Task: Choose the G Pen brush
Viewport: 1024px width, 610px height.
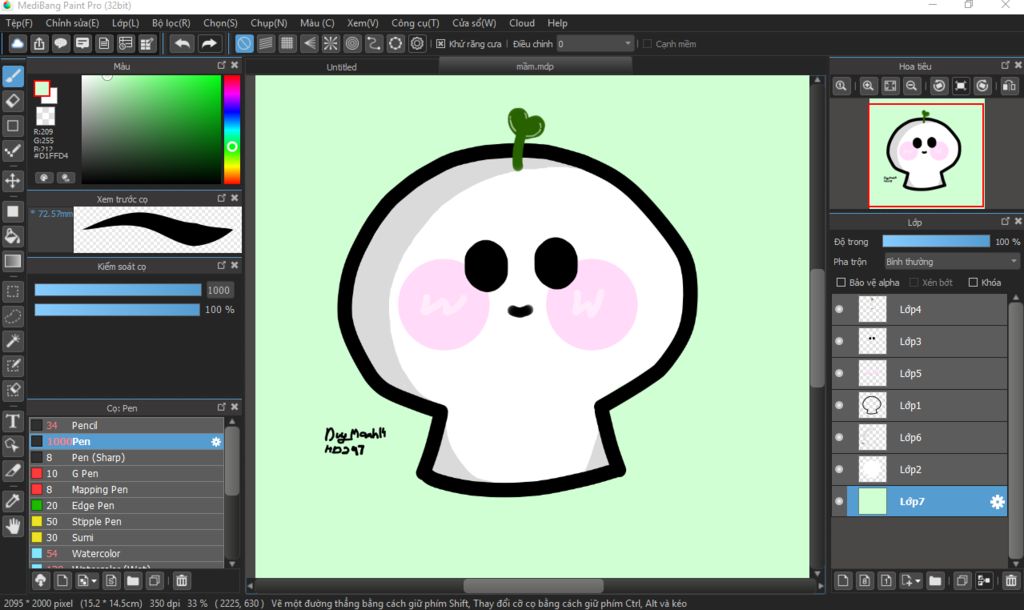Action: pyautogui.click(x=127, y=474)
